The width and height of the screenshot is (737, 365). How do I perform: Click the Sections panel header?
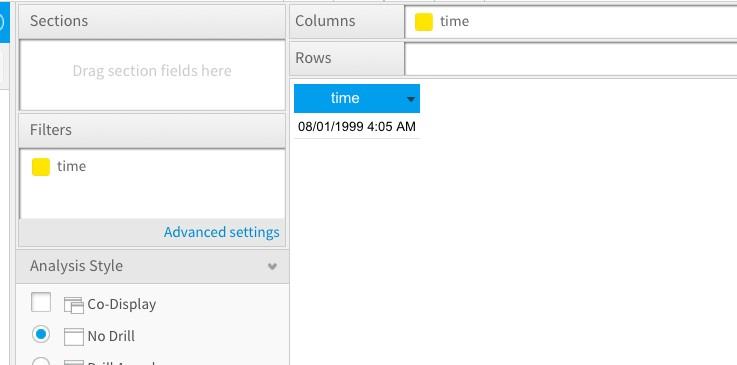152,22
